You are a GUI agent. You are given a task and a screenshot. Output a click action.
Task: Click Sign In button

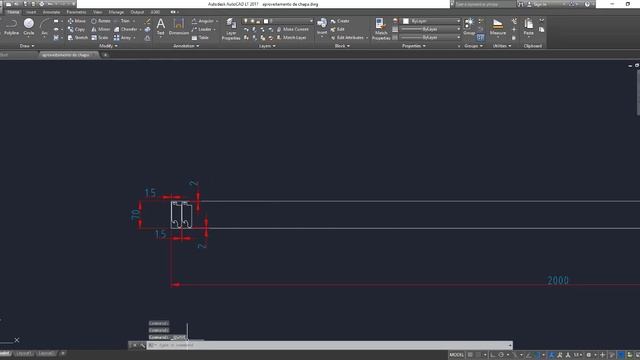[539, 4]
